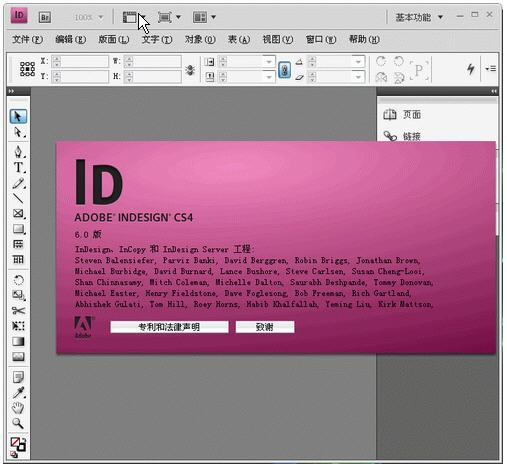Open the 帮助(H) menu
Viewport: 507px width, 467px height.
click(x=364, y=39)
